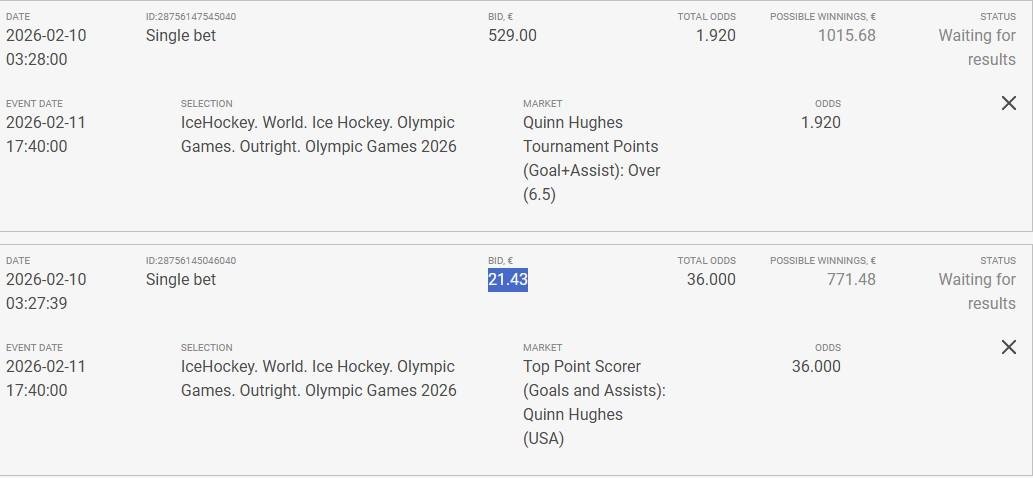Select the 529.00 bid amount

(512, 36)
